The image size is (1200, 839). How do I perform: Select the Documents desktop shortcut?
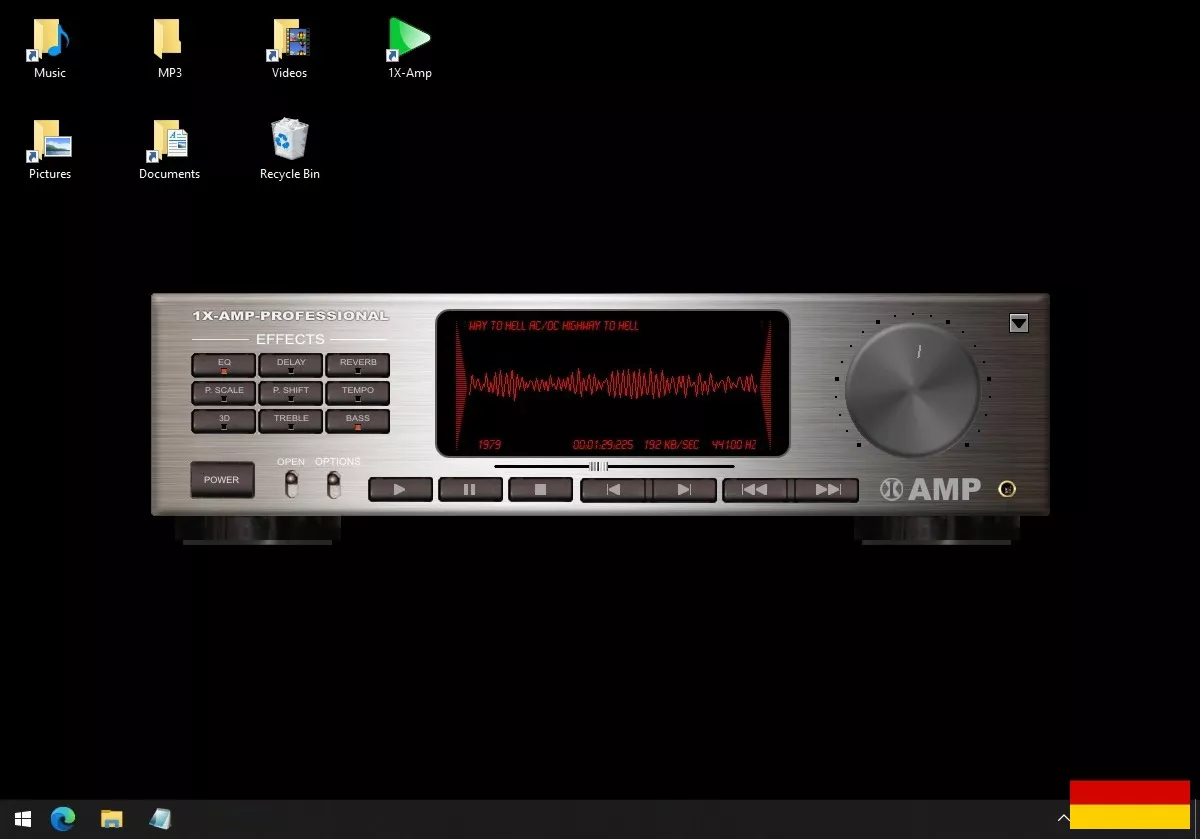pos(170,150)
